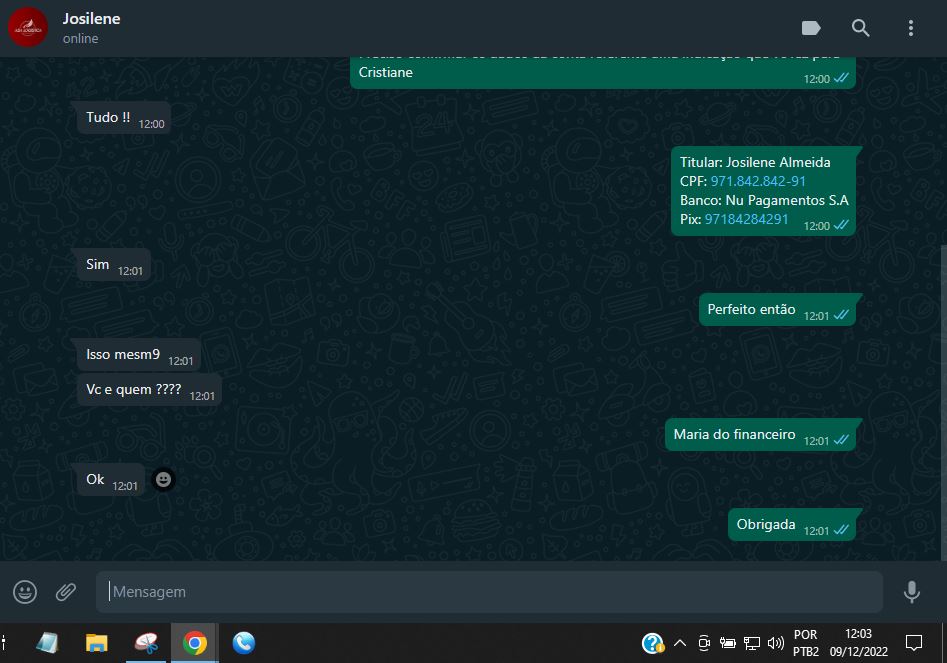
Task: Click the CPF number link 971.842.842-91
Action: (x=757, y=181)
